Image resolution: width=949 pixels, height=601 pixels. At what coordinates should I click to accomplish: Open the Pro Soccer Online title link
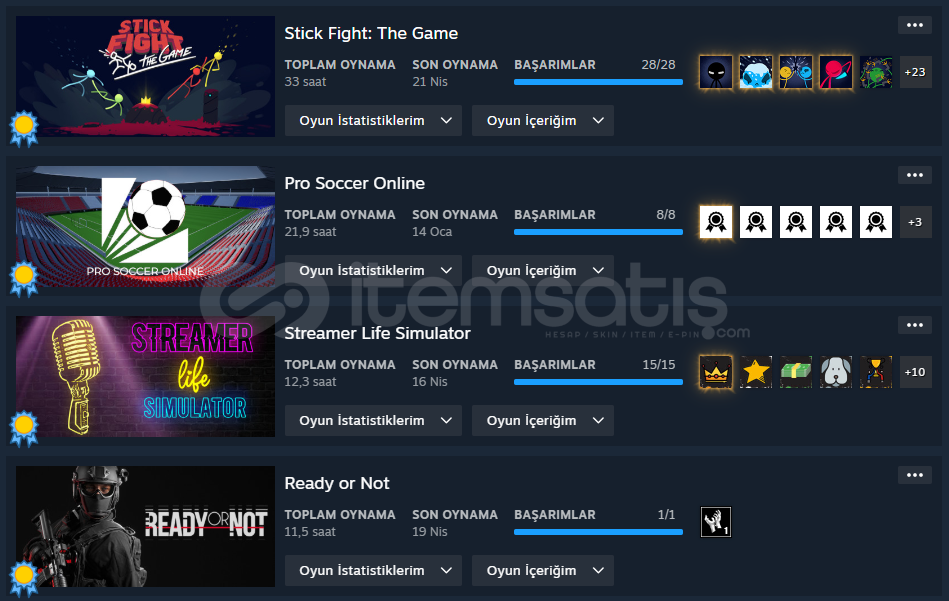tap(355, 183)
